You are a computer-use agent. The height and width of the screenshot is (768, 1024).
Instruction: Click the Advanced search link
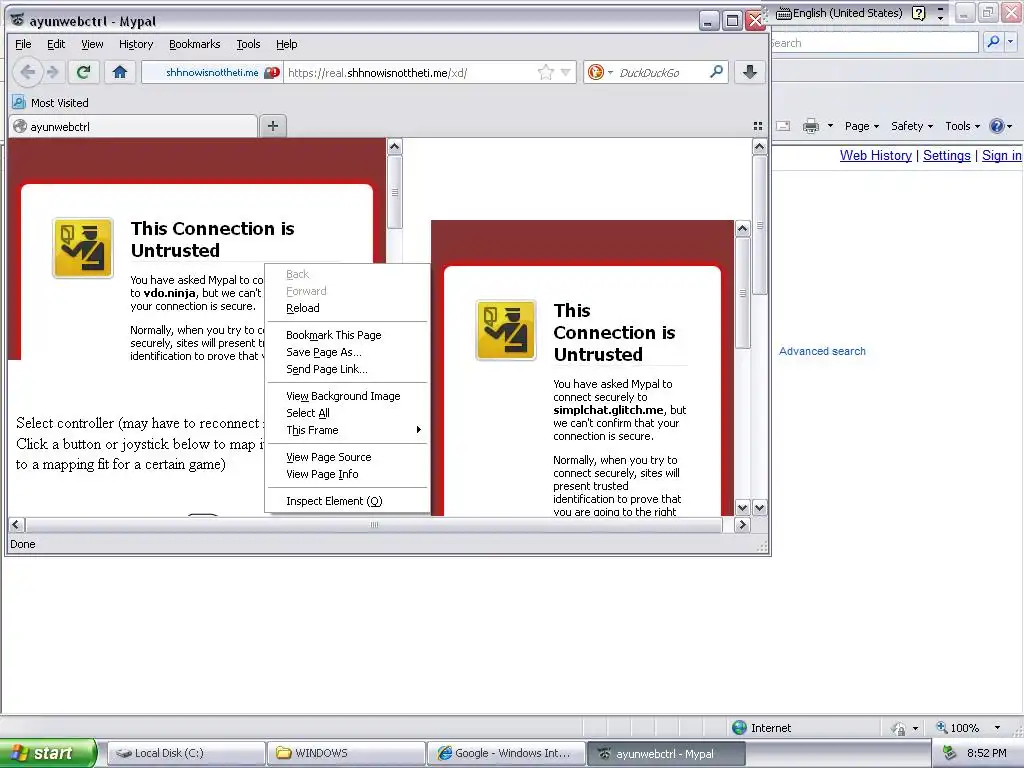click(822, 351)
